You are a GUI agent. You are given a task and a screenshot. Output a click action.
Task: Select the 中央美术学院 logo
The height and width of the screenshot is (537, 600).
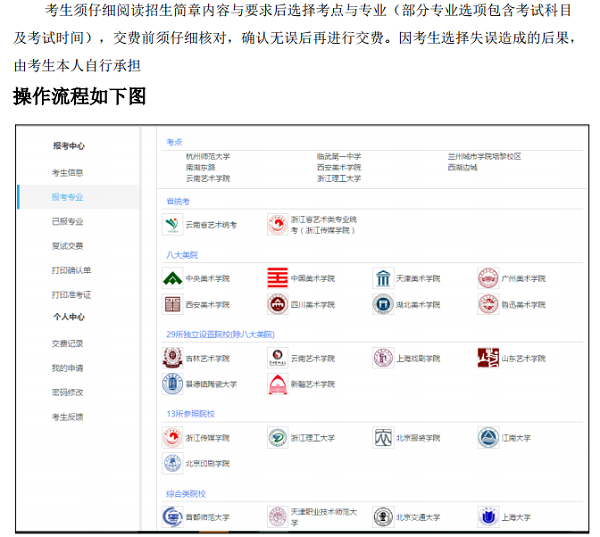tap(173, 278)
